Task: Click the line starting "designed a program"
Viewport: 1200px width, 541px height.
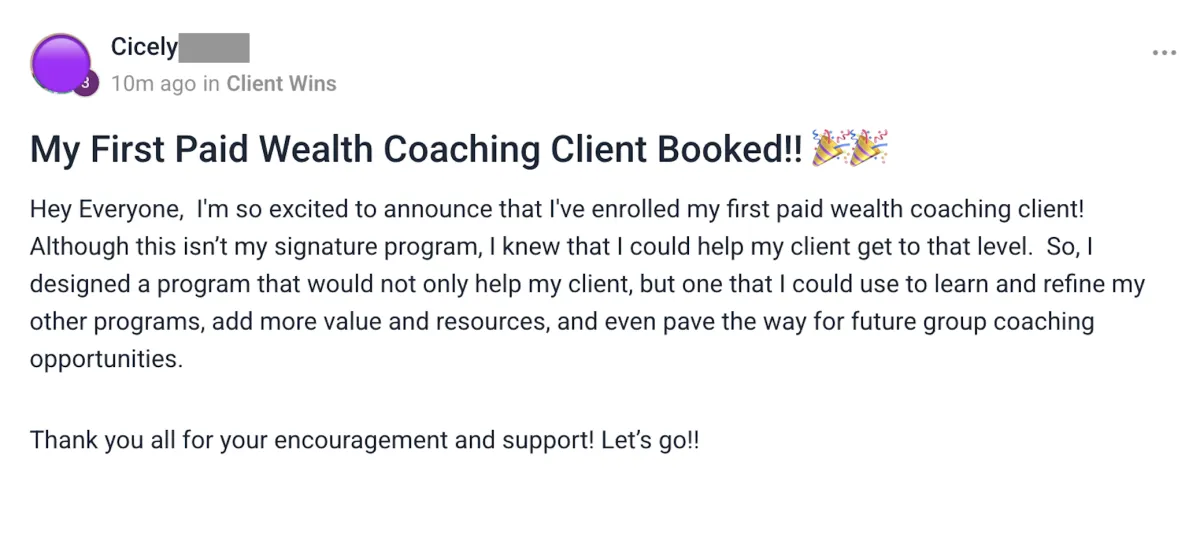Action: [x=587, y=285]
